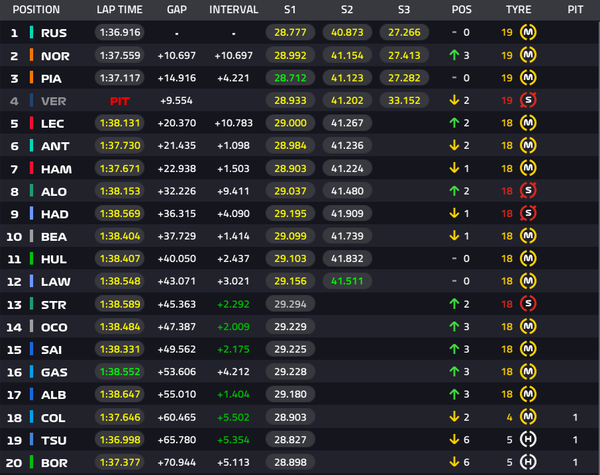Click the yellow down arrow in VER row
Viewport: 600px width, 475px height.
click(x=454, y=100)
